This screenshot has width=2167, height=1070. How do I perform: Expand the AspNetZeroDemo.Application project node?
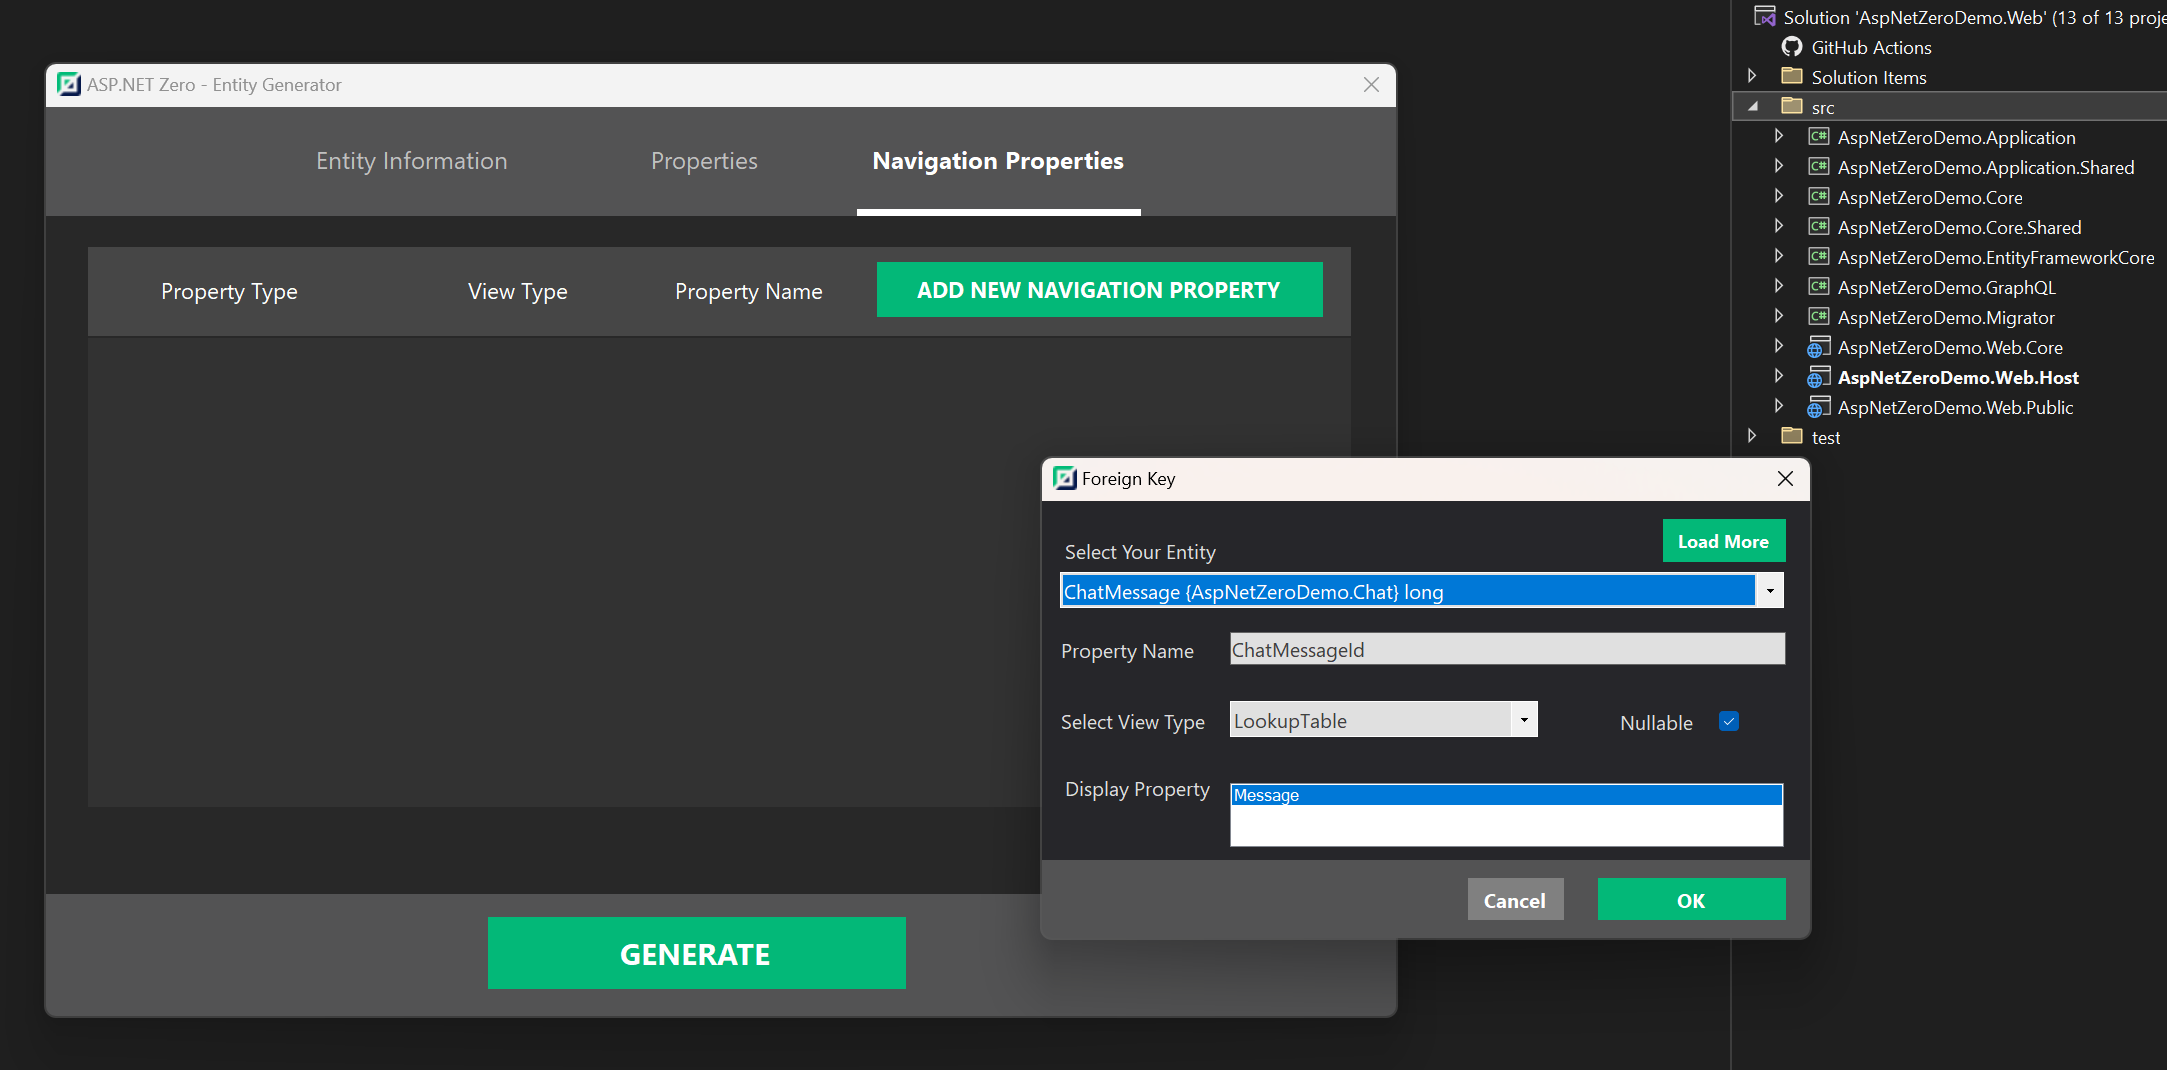[1779, 136]
